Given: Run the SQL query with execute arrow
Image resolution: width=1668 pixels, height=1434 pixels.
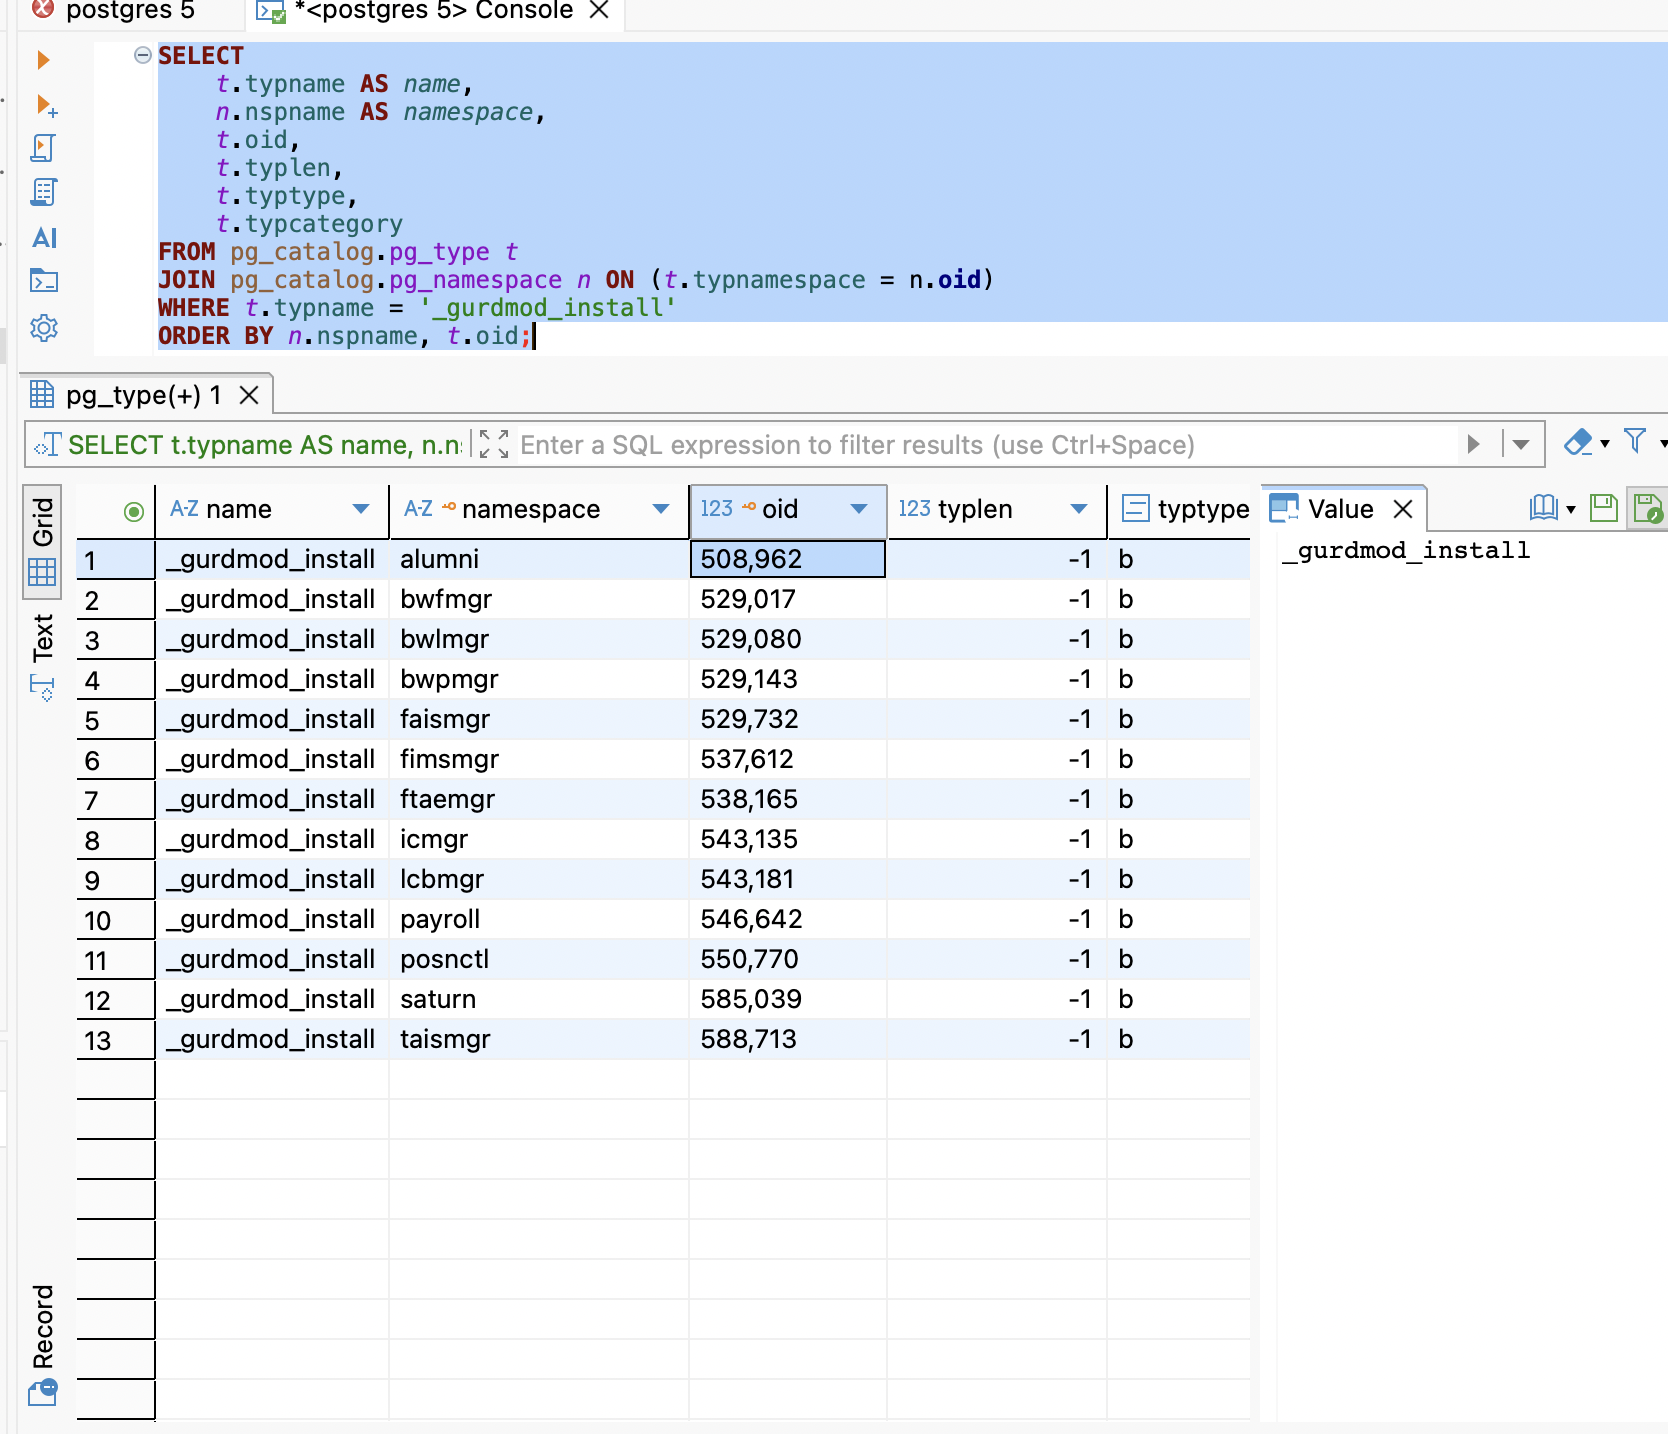Looking at the screenshot, I should point(43,60).
